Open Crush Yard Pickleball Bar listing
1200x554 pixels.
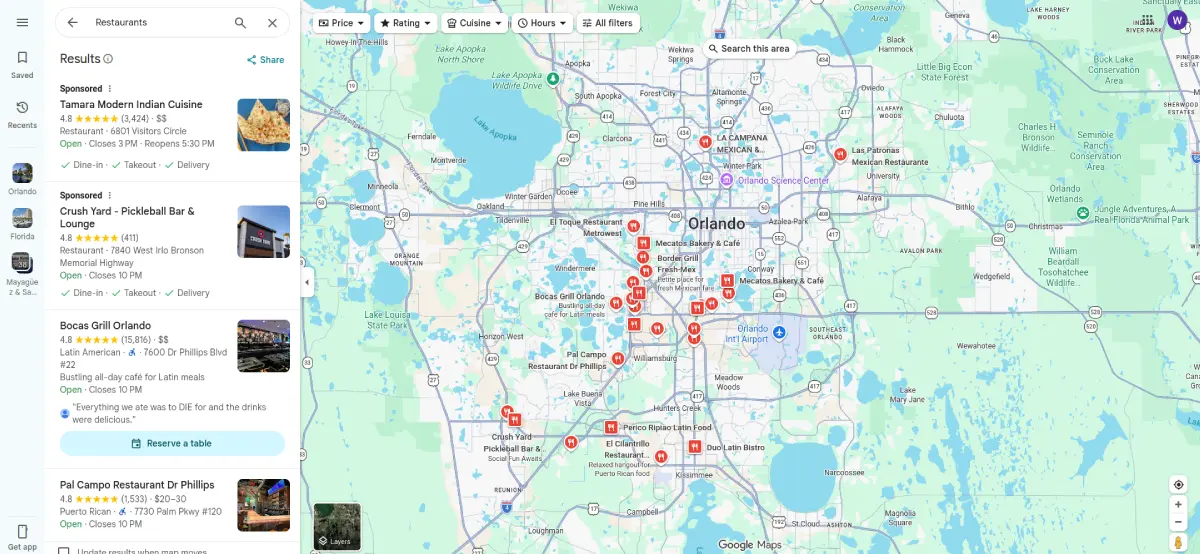(127, 217)
